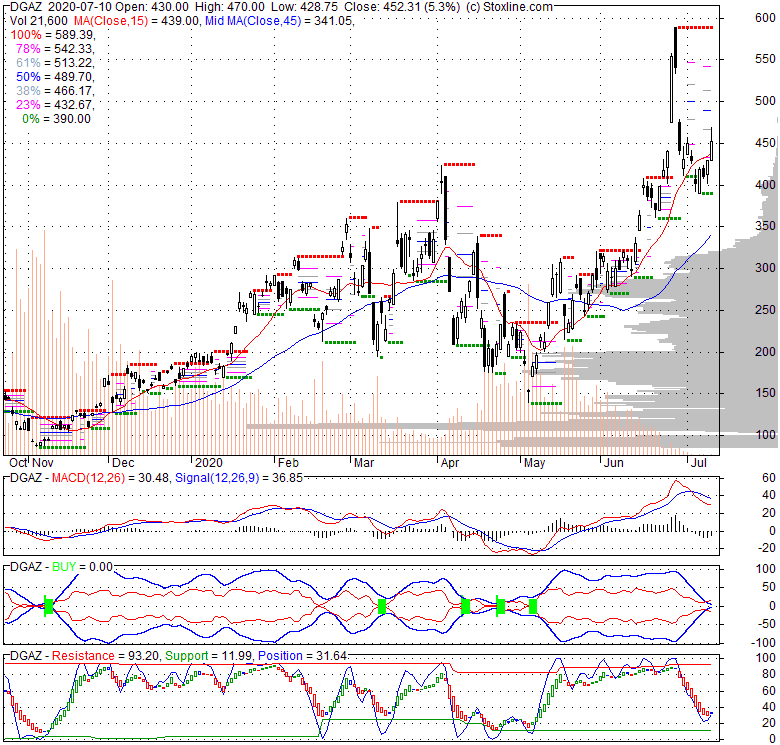Screen dimensions: 780x745
Task: Click the May date axis label
Action: [x=535, y=463]
